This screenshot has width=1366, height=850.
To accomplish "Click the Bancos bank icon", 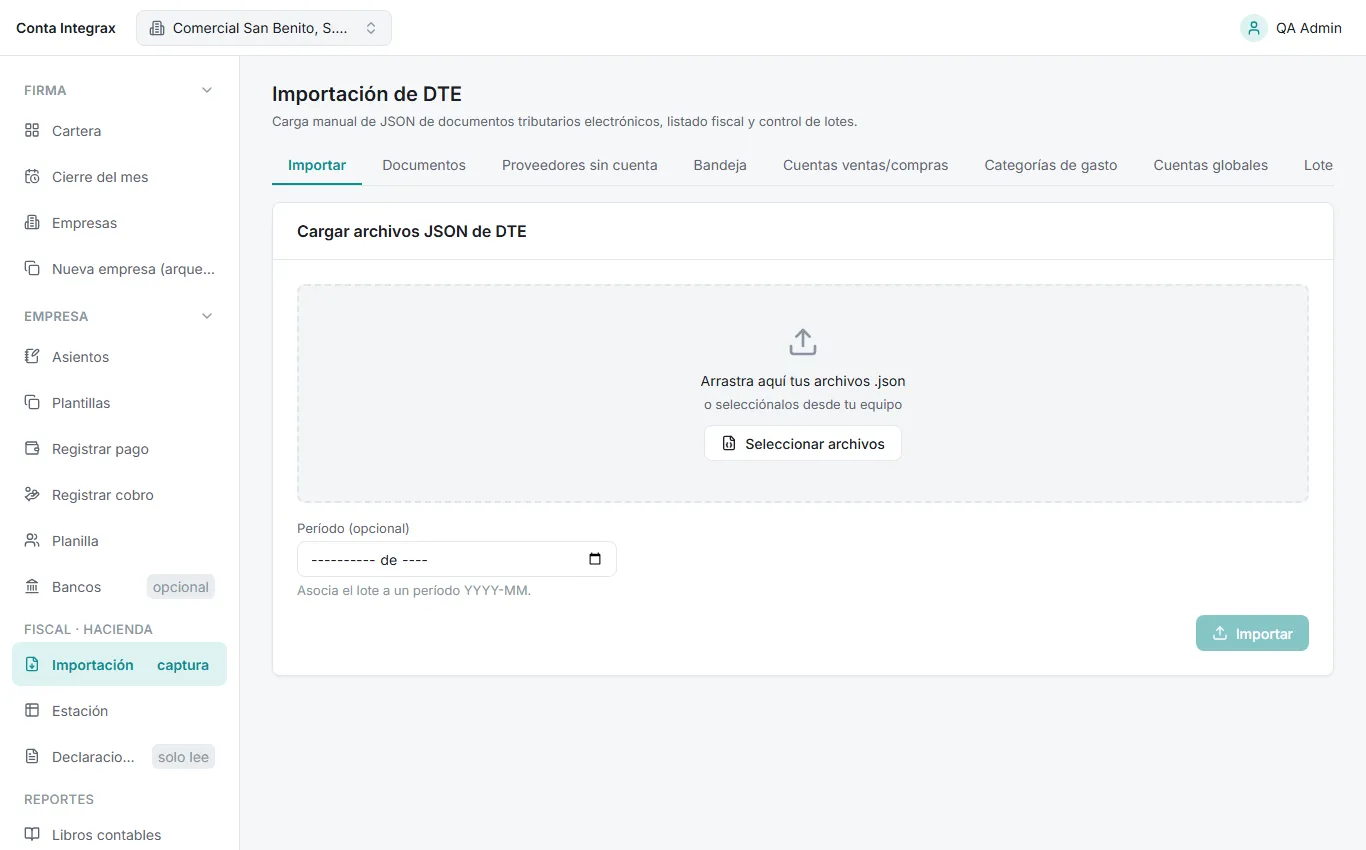I will (32, 587).
